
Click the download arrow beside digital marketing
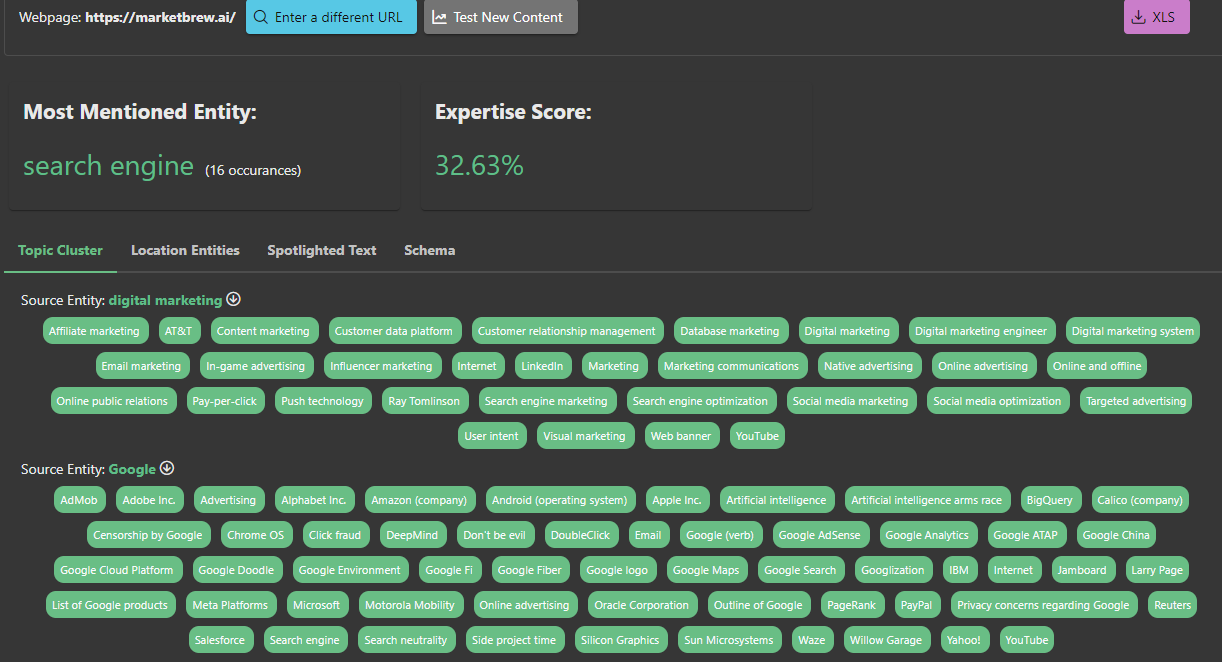[234, 299]
